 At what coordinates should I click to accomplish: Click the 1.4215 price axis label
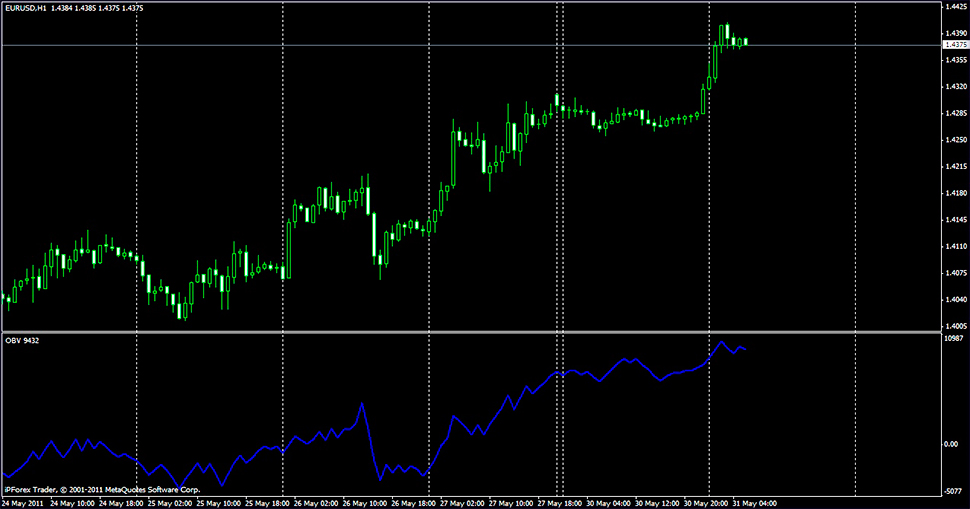tap(954, 166)
